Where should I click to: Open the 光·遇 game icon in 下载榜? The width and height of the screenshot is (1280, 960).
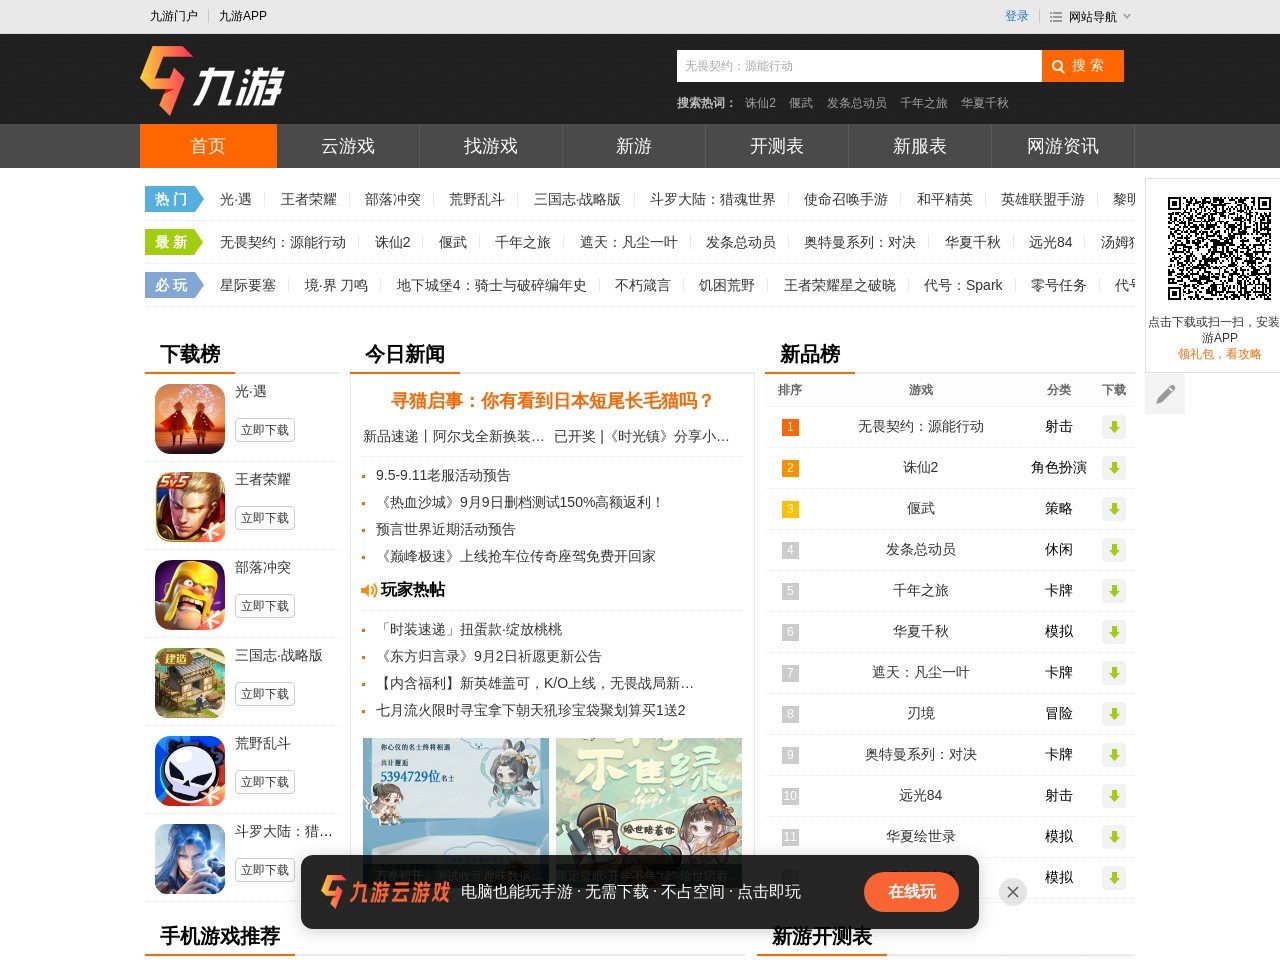(190, 419)
